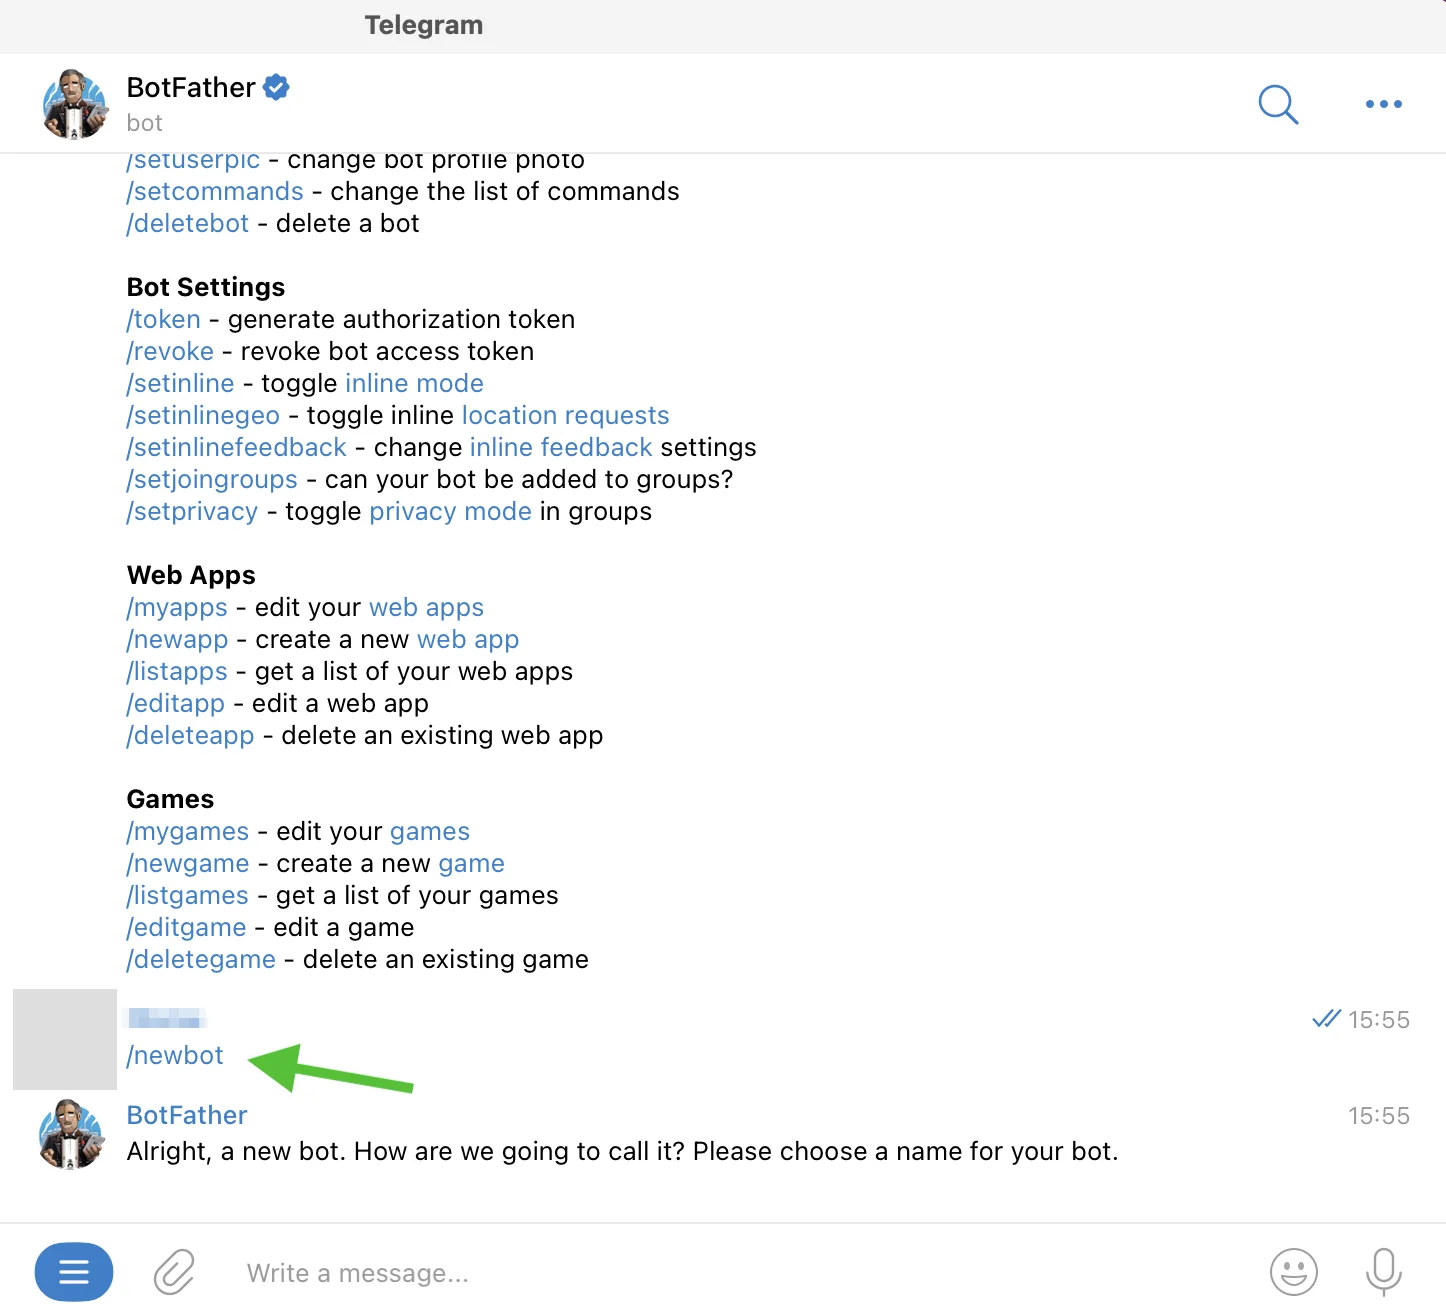Click the /setjoingroups command link

click(212, 479)
